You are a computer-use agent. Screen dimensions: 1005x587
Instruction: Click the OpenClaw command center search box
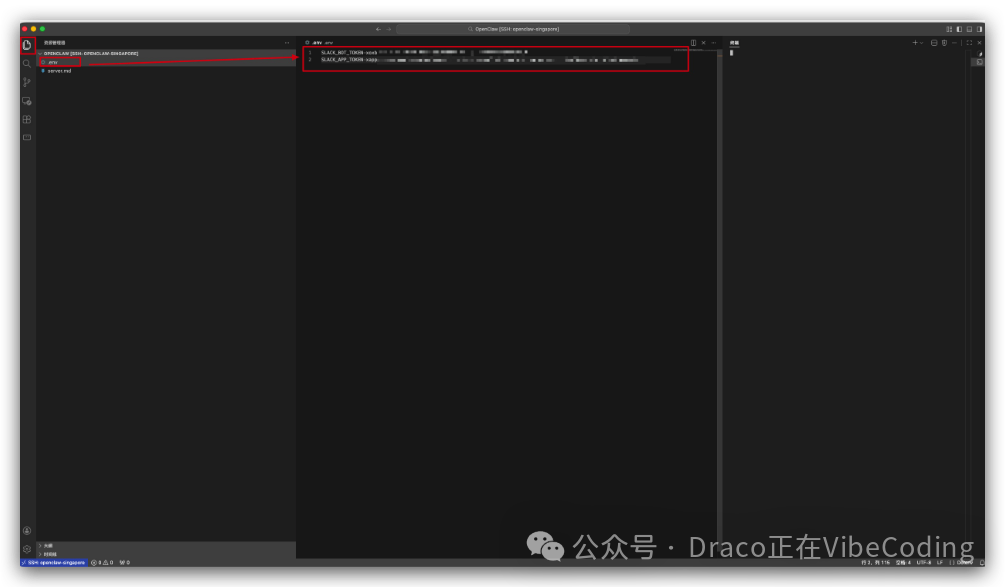(513, 29)
